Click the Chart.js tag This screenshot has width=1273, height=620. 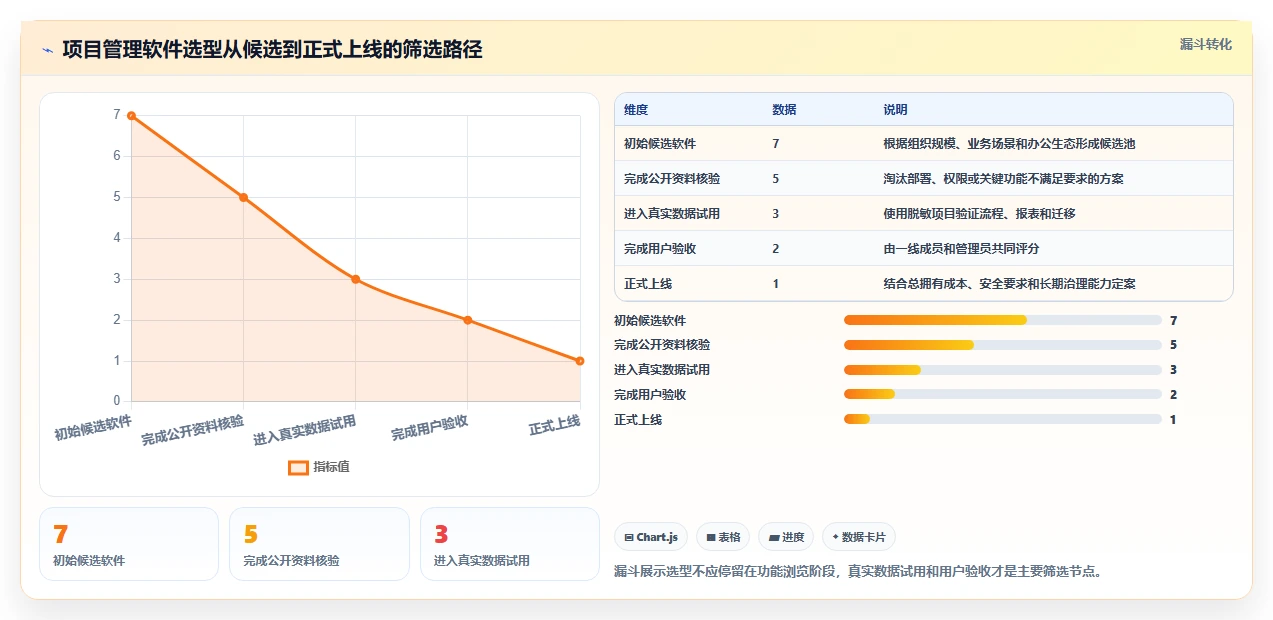(x=651, y=537)
